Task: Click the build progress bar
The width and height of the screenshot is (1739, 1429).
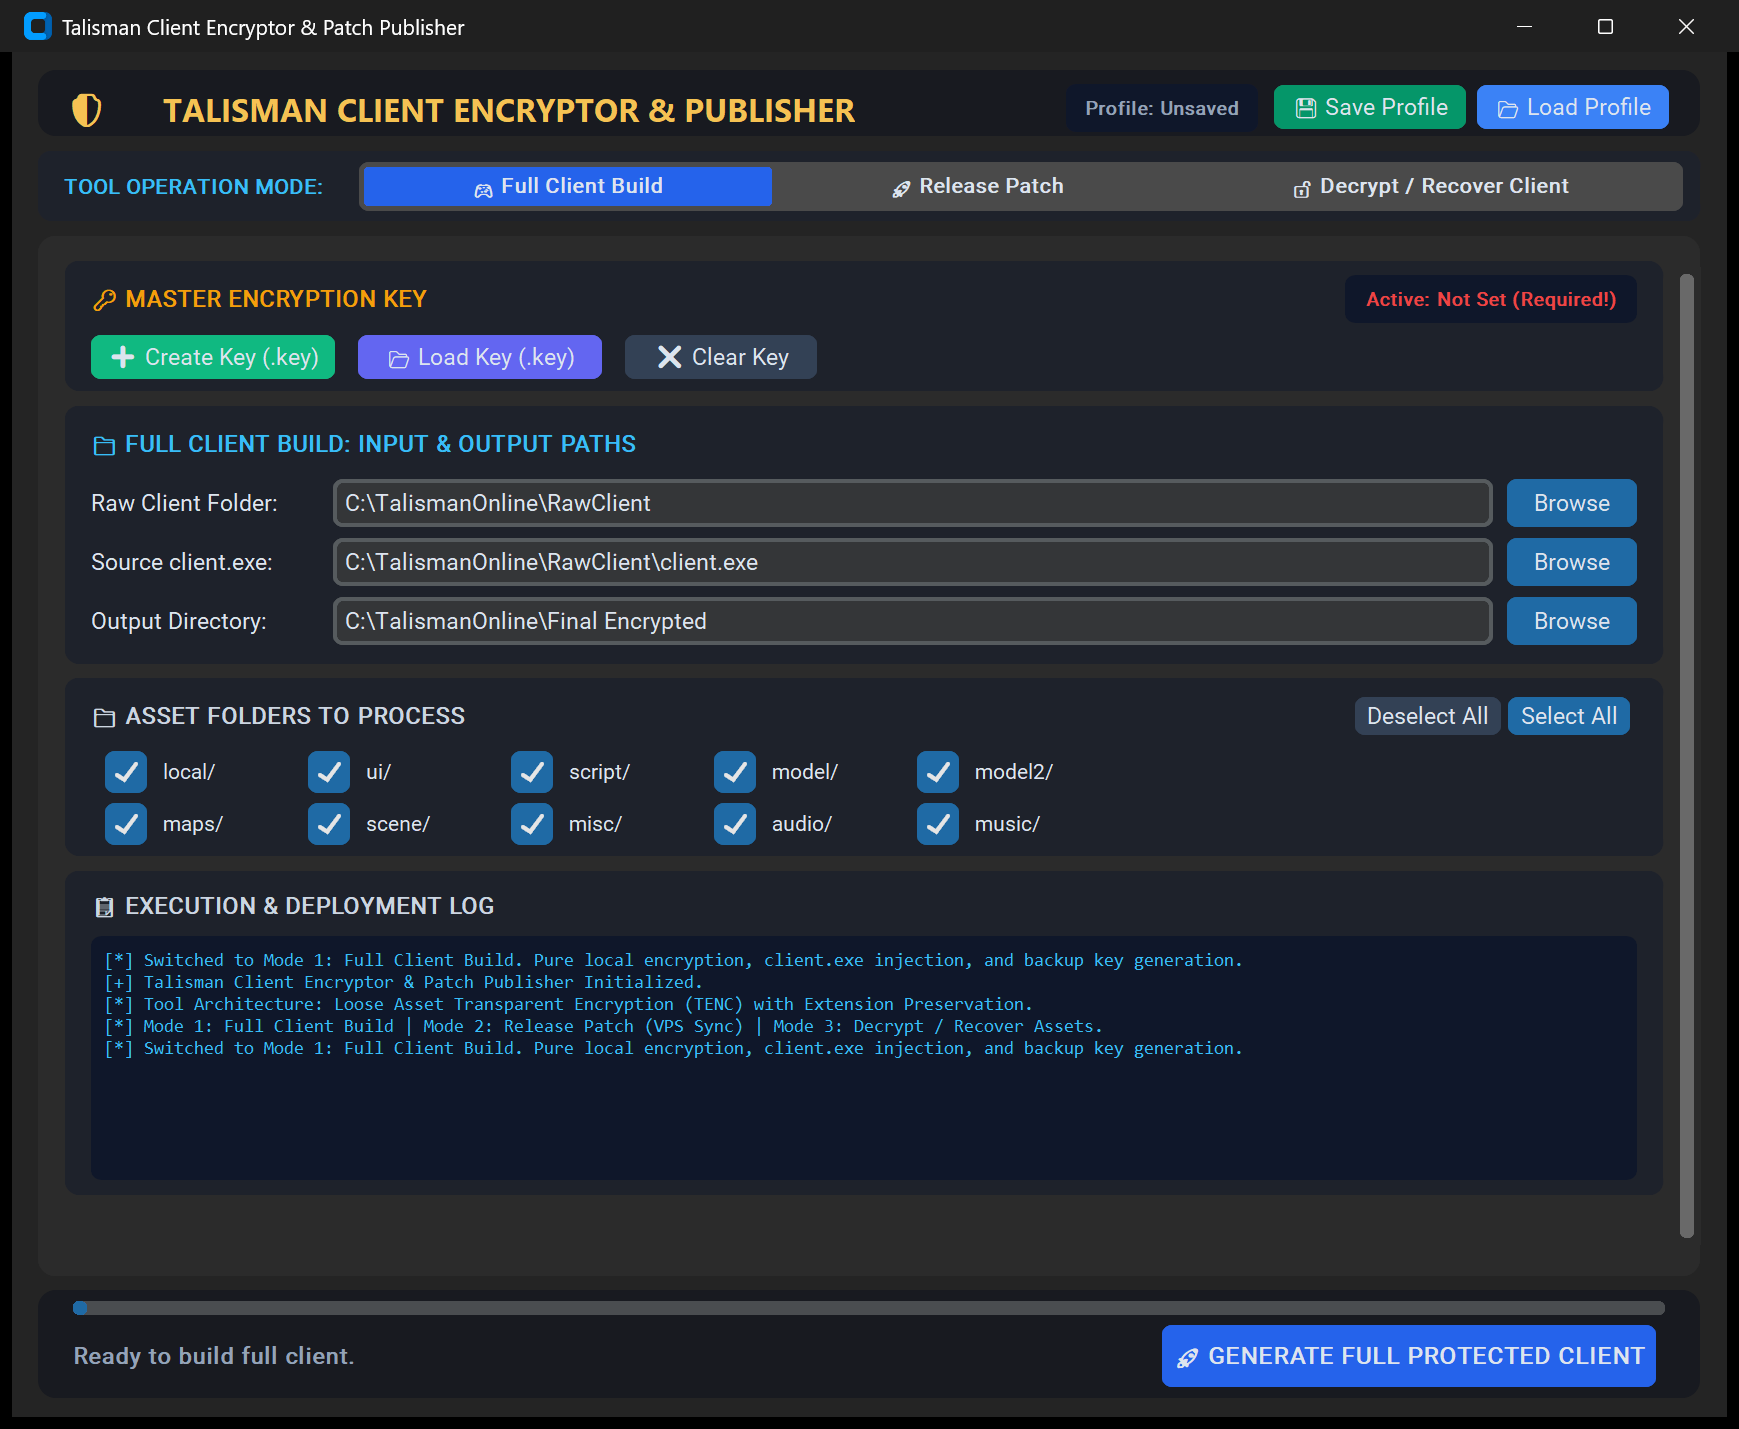Action: click(x=869, y=1308)
